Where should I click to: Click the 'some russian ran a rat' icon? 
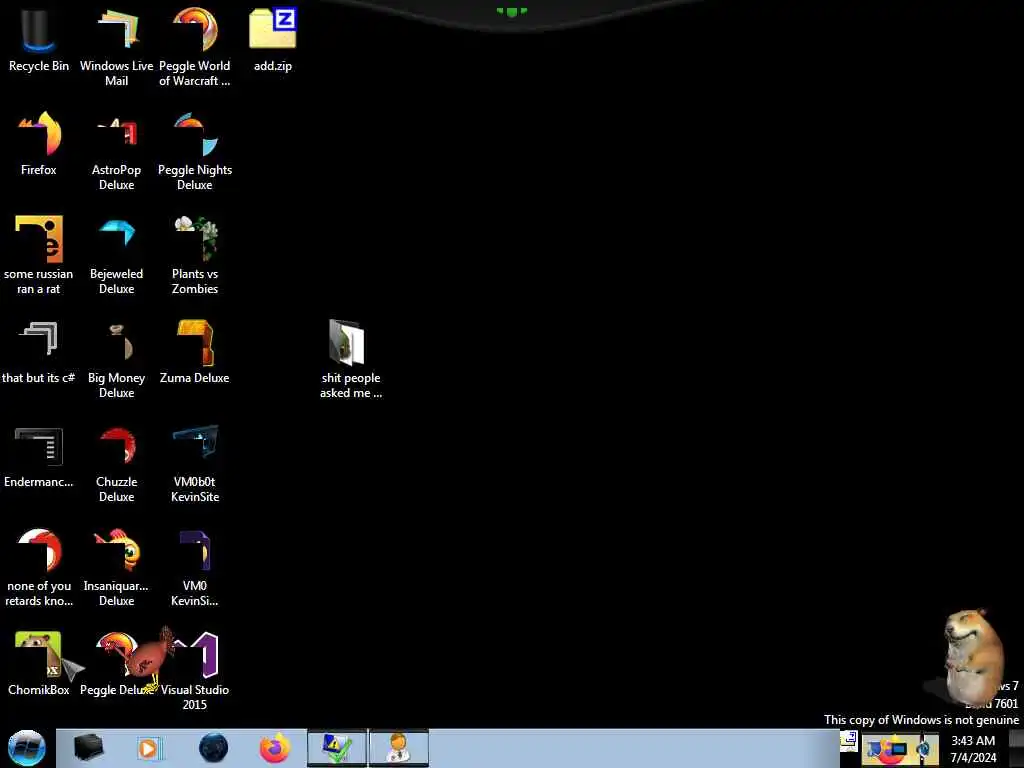coord(39,255)
